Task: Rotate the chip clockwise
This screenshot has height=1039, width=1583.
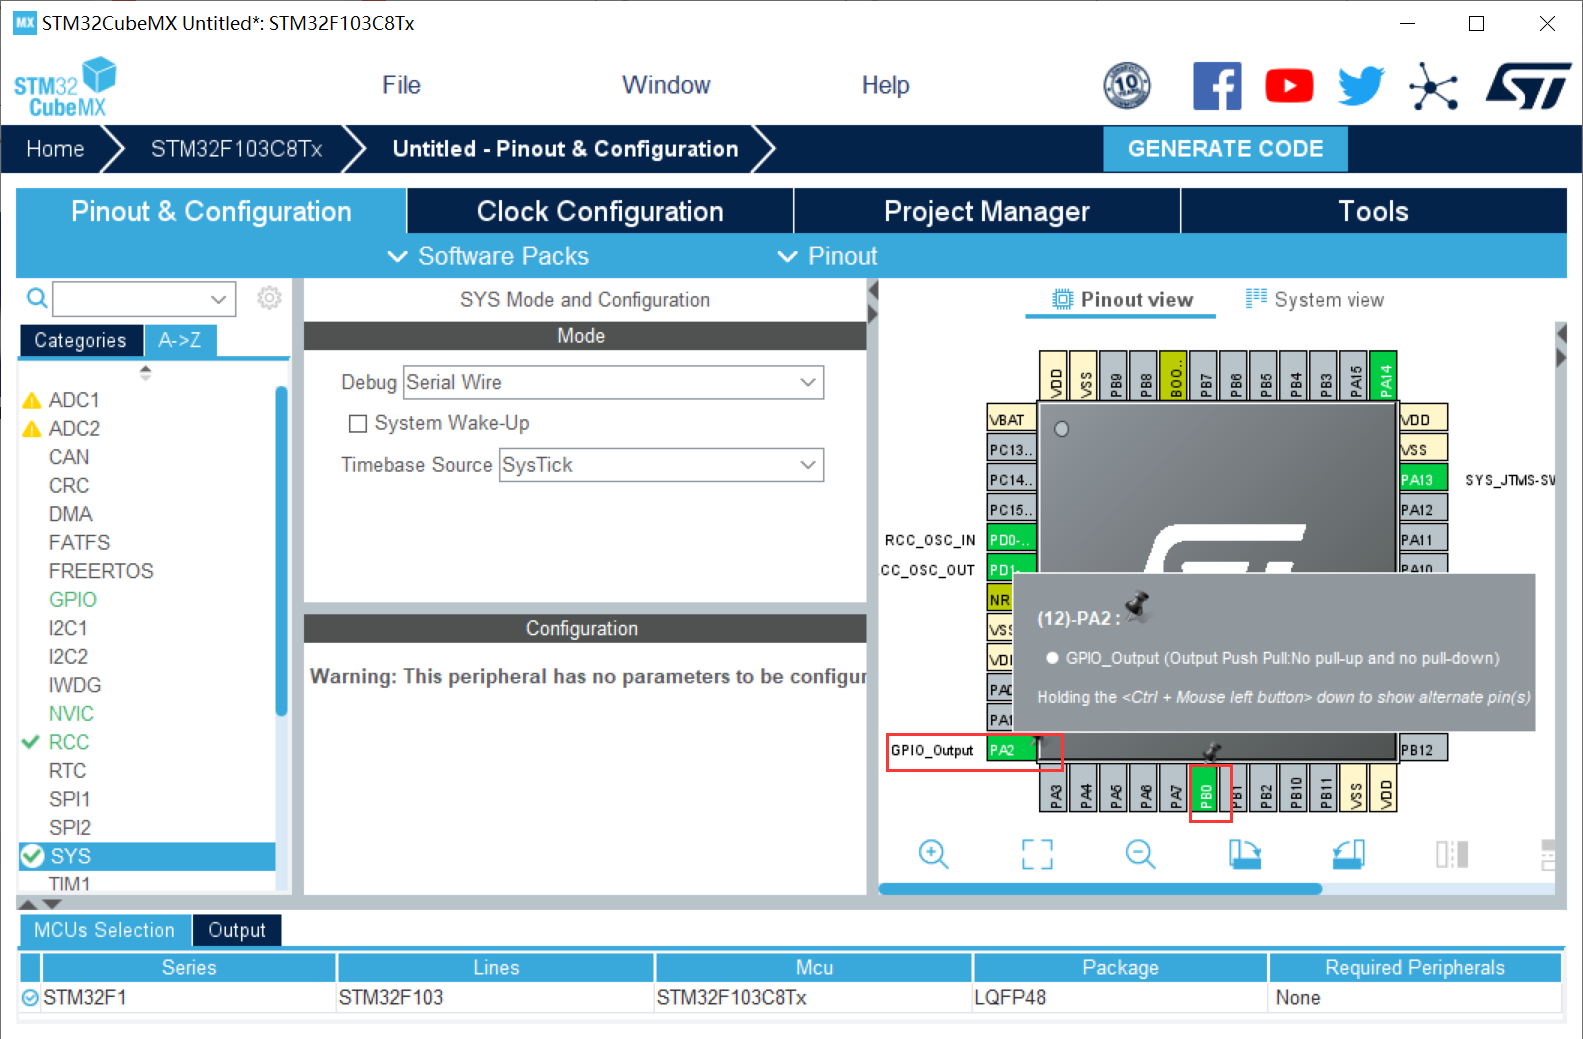Action: click(x=1244, y=854)
